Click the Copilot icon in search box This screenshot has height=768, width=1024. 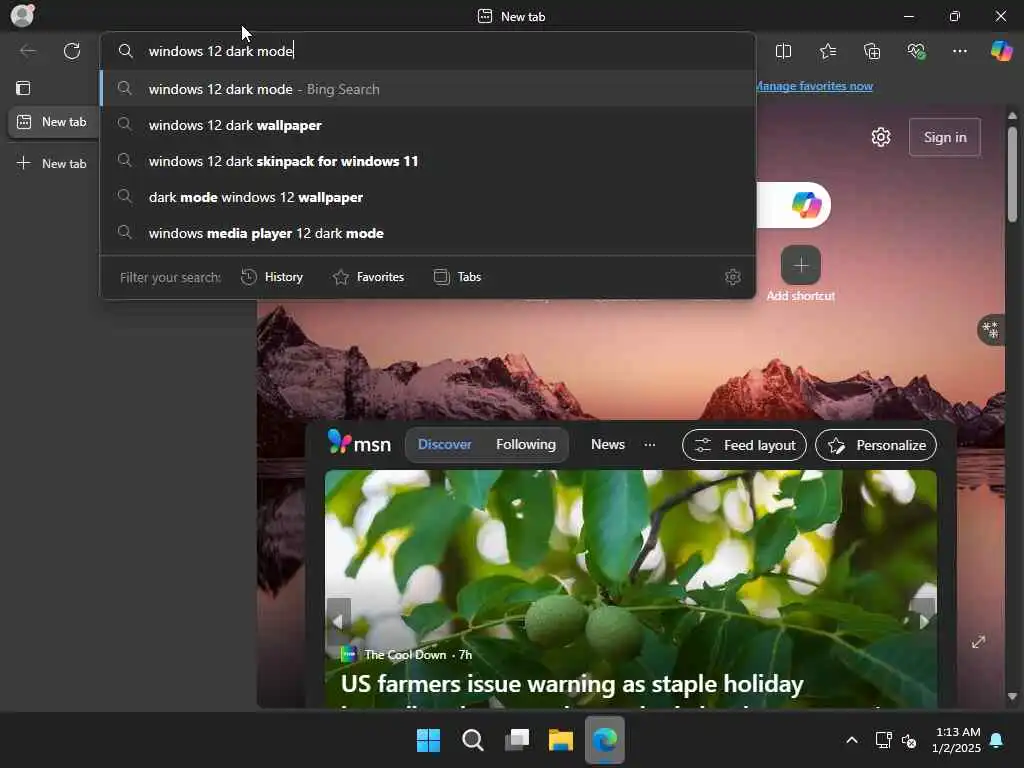click(x=806, y=205)
